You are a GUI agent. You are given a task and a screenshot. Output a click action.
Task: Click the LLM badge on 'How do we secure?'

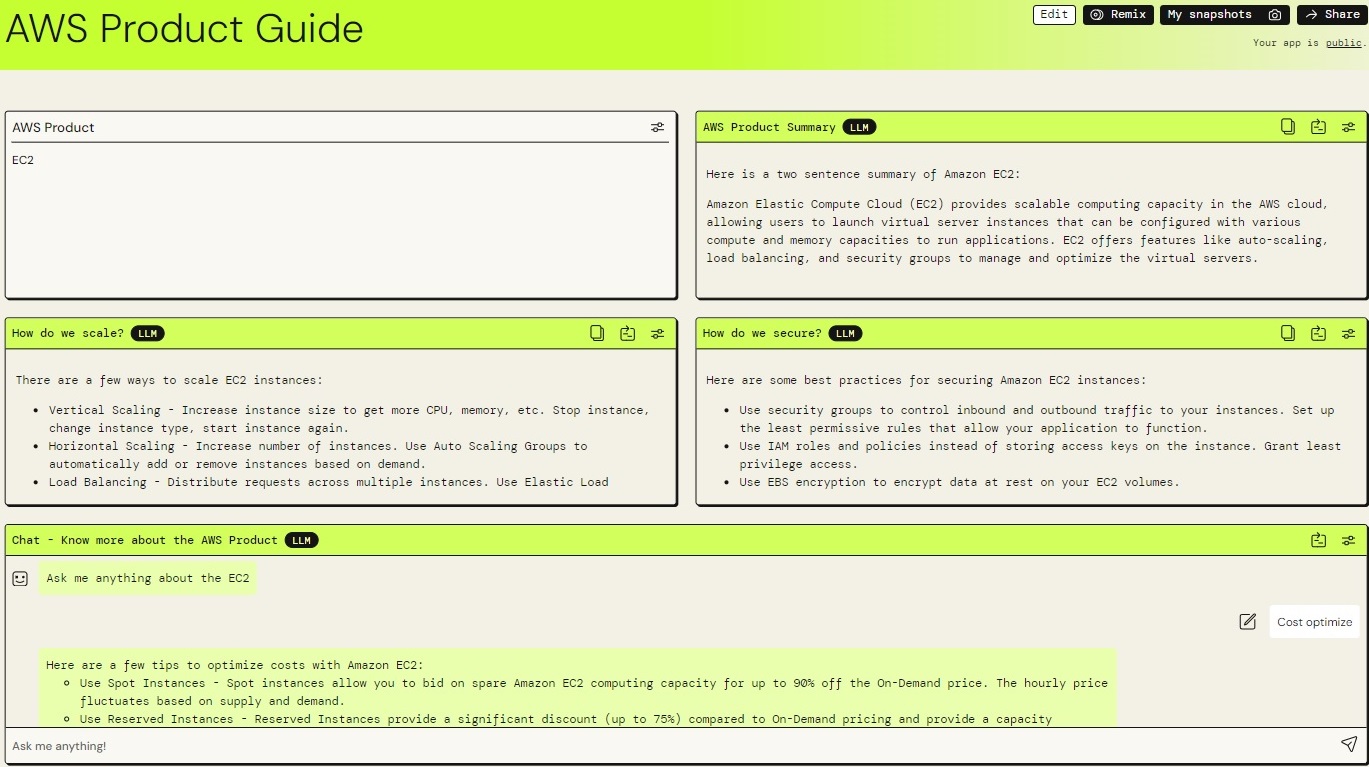click(845, 333)
